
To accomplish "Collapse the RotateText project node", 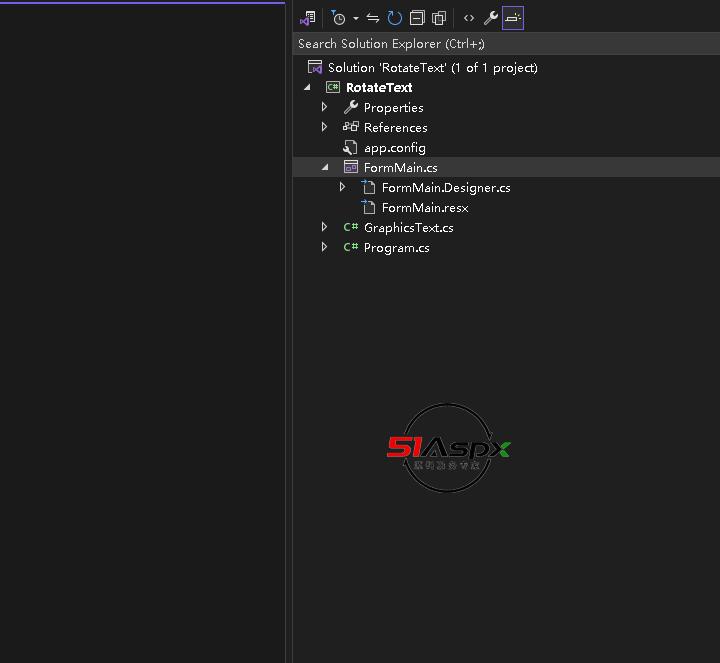I will tap(307, 87).
